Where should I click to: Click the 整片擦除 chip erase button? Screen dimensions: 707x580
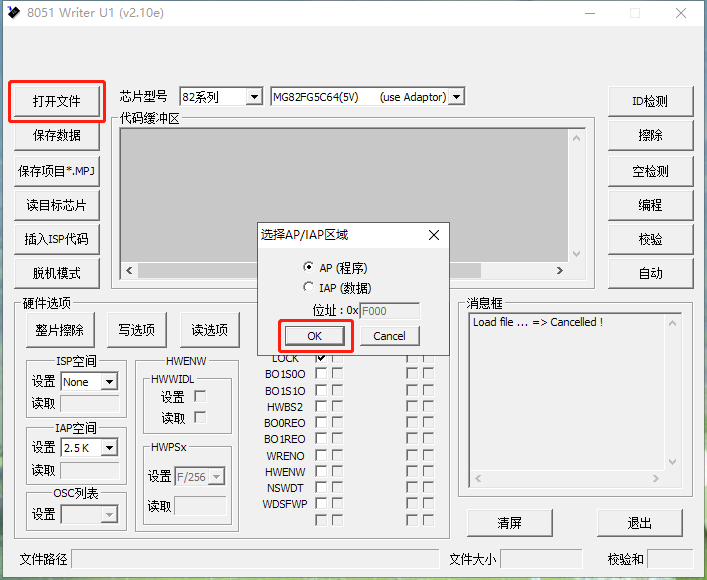pos(60,330)
